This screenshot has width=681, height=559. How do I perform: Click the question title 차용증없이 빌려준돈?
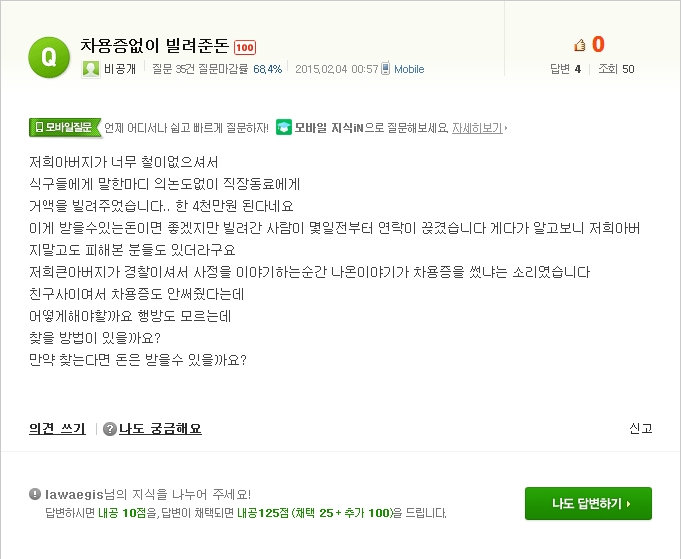(155, 46)
